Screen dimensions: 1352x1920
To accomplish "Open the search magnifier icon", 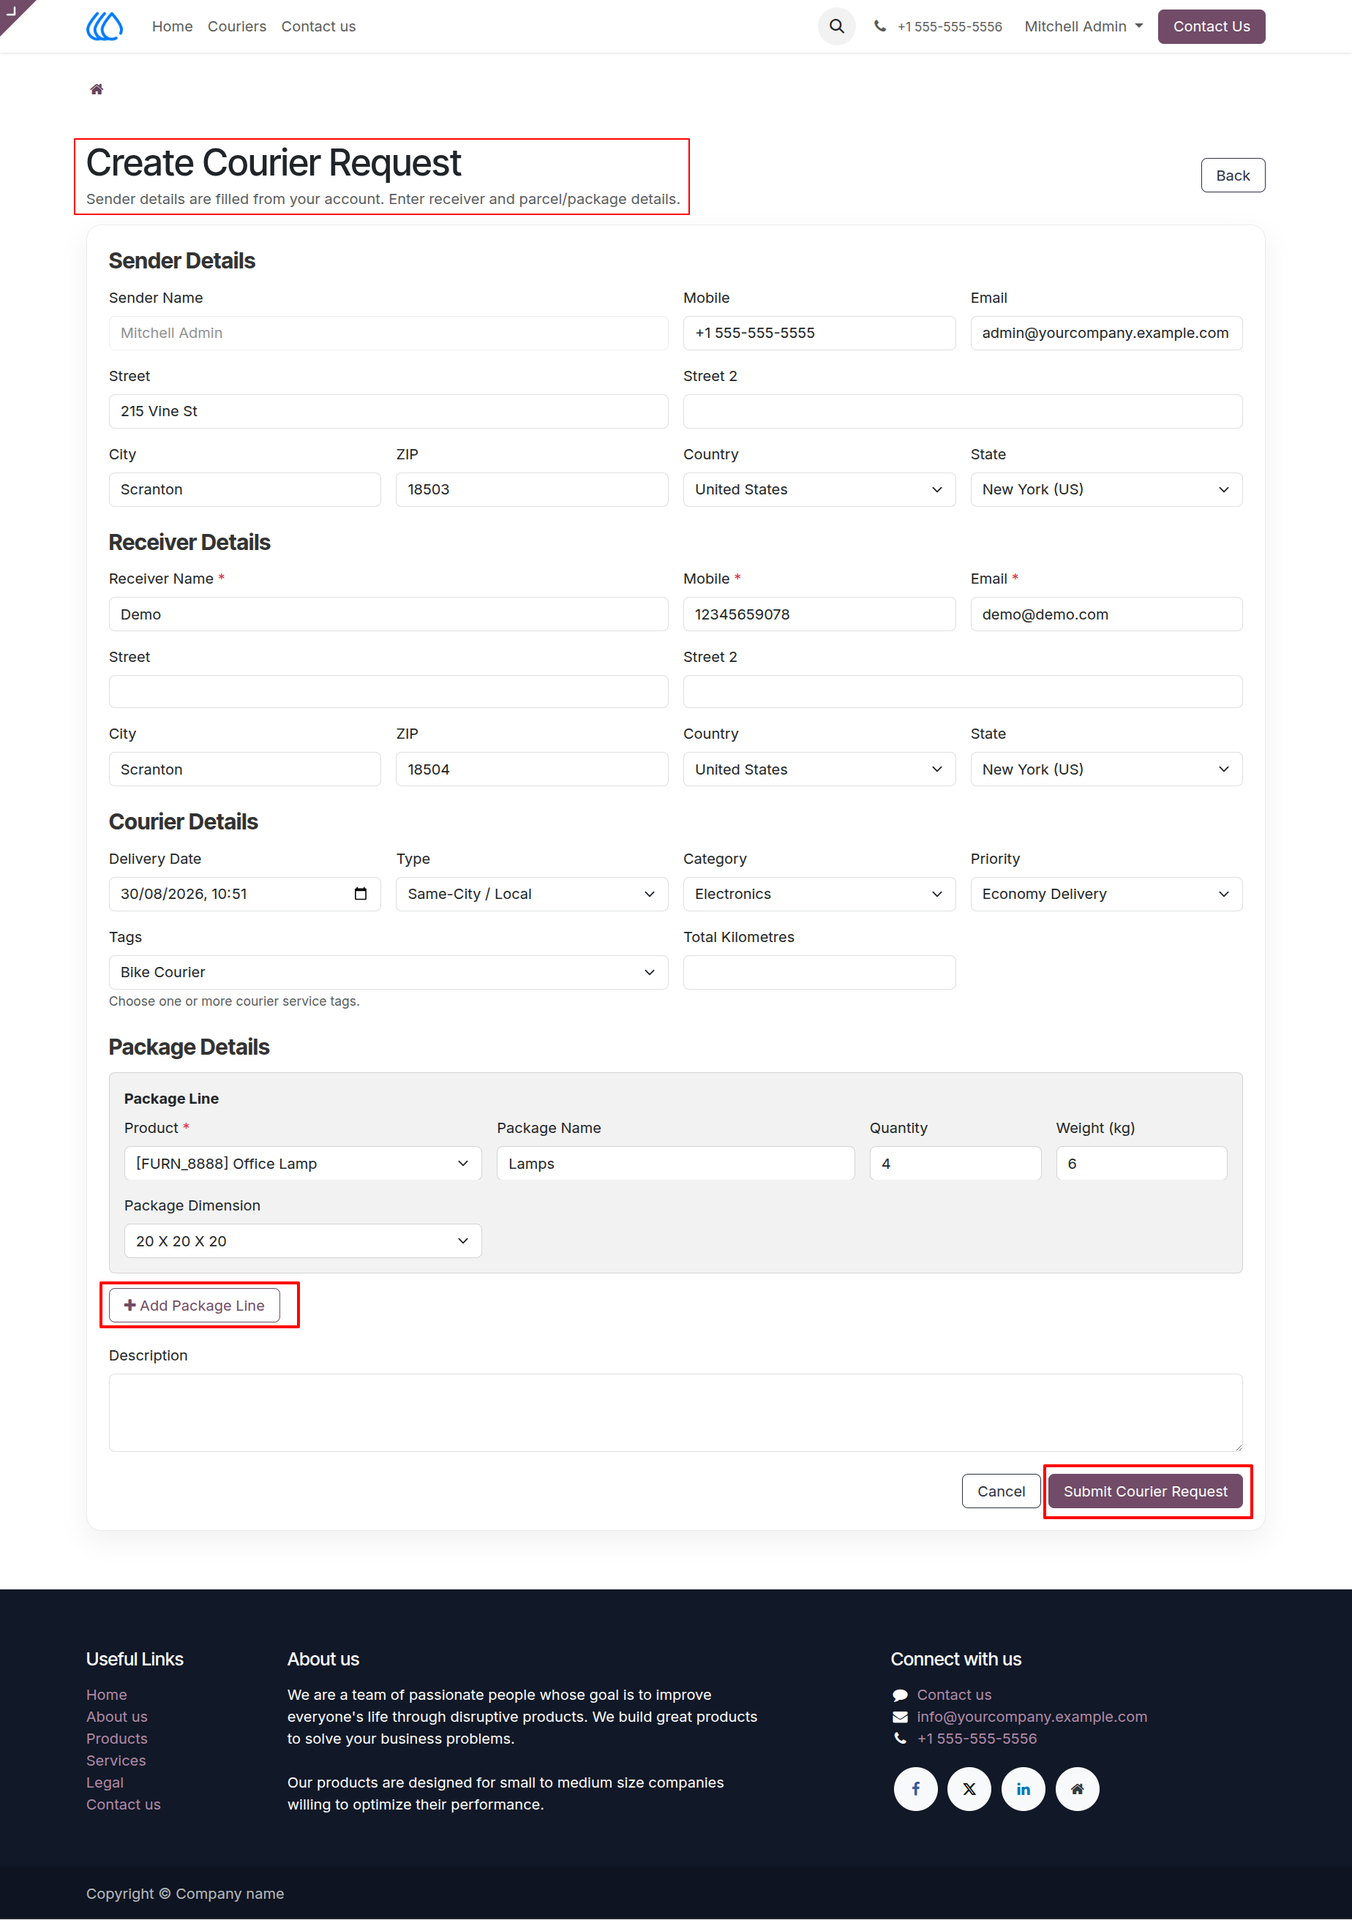I will [x=837, y=26].
